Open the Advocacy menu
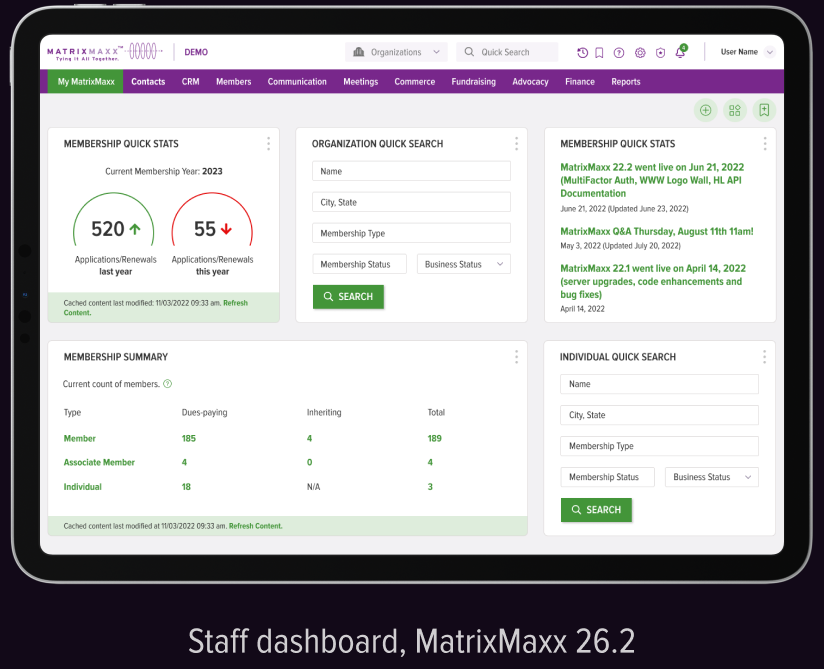 (x=530, y=81)
